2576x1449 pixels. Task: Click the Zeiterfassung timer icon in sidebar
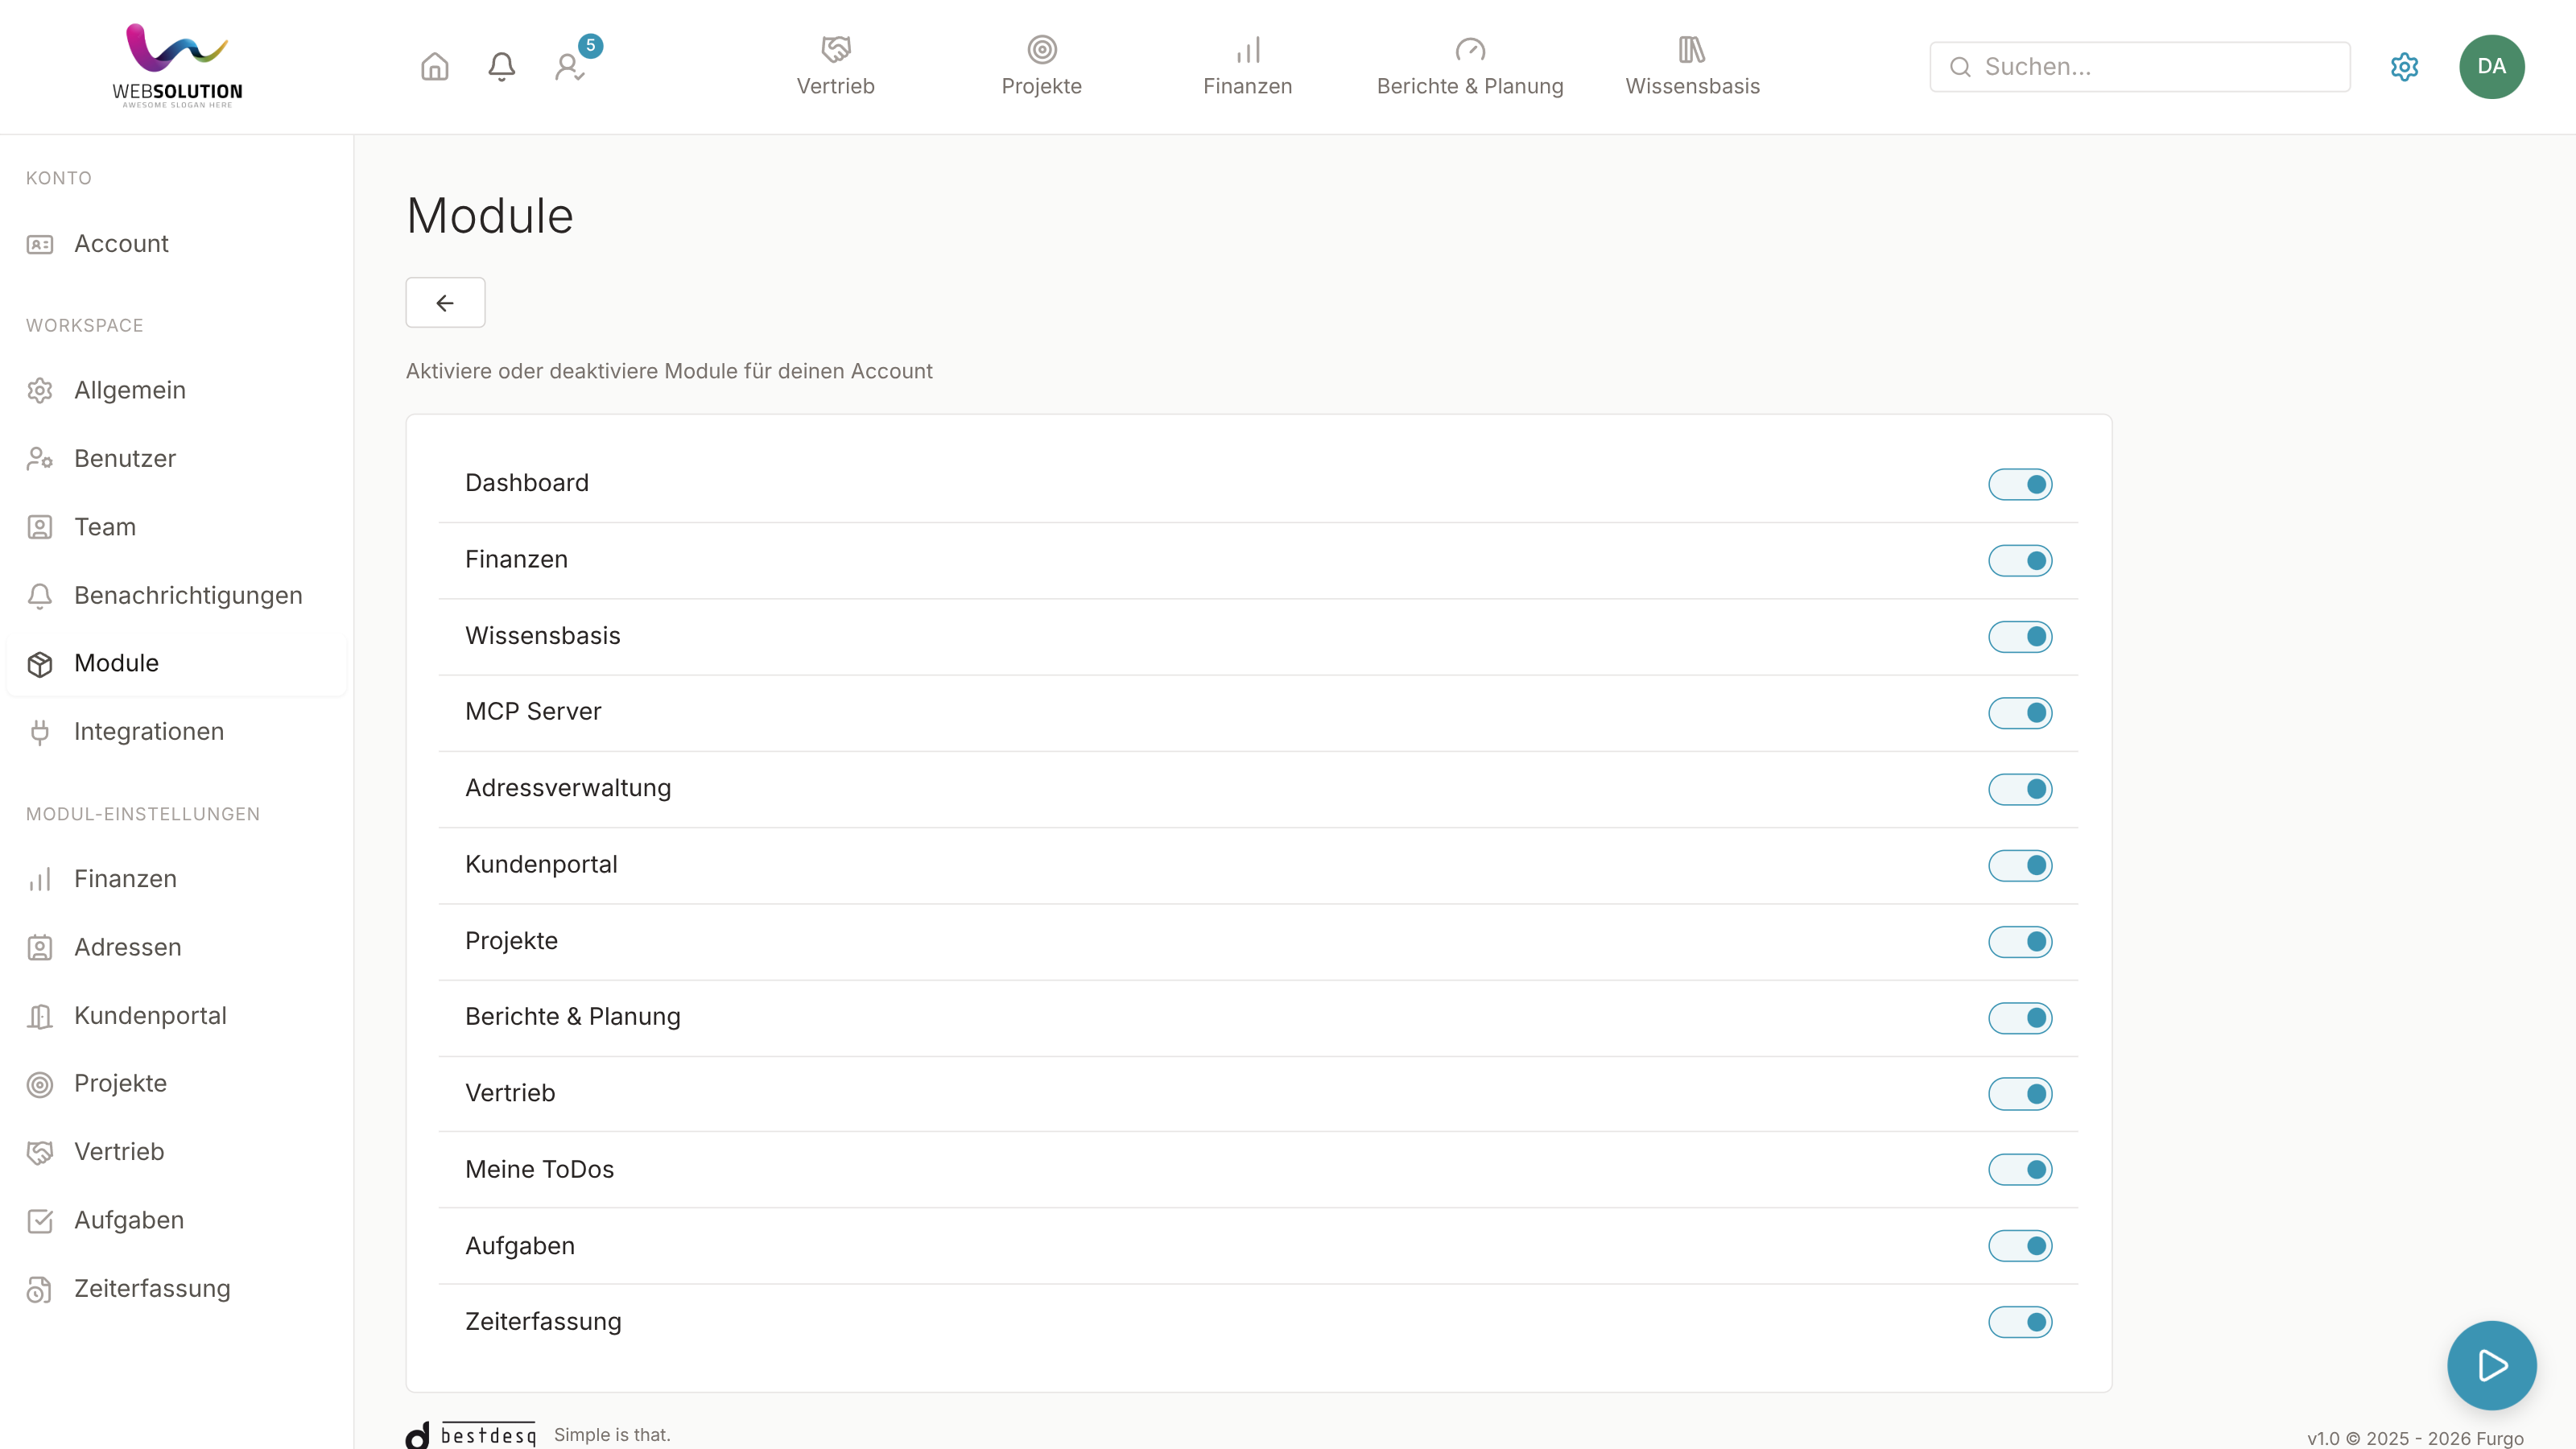40,1289
